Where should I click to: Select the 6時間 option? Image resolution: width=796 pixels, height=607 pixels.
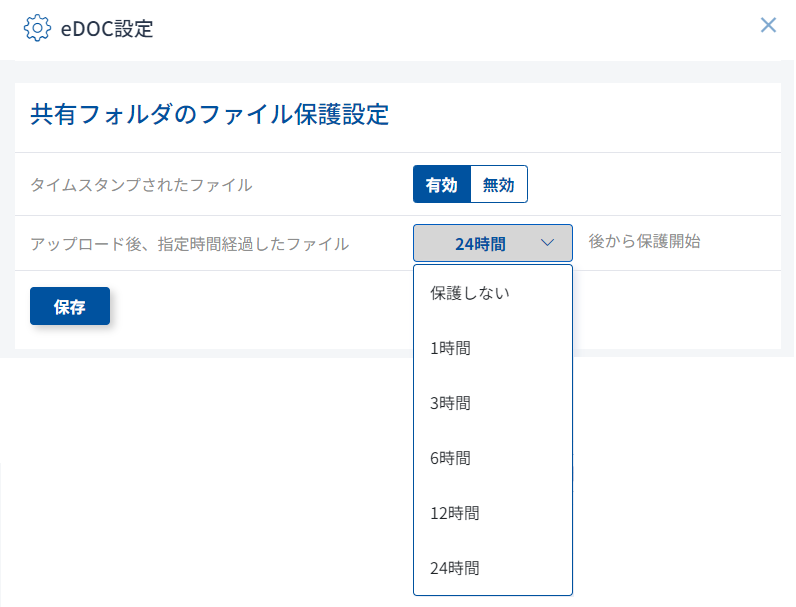click(450, 458)
